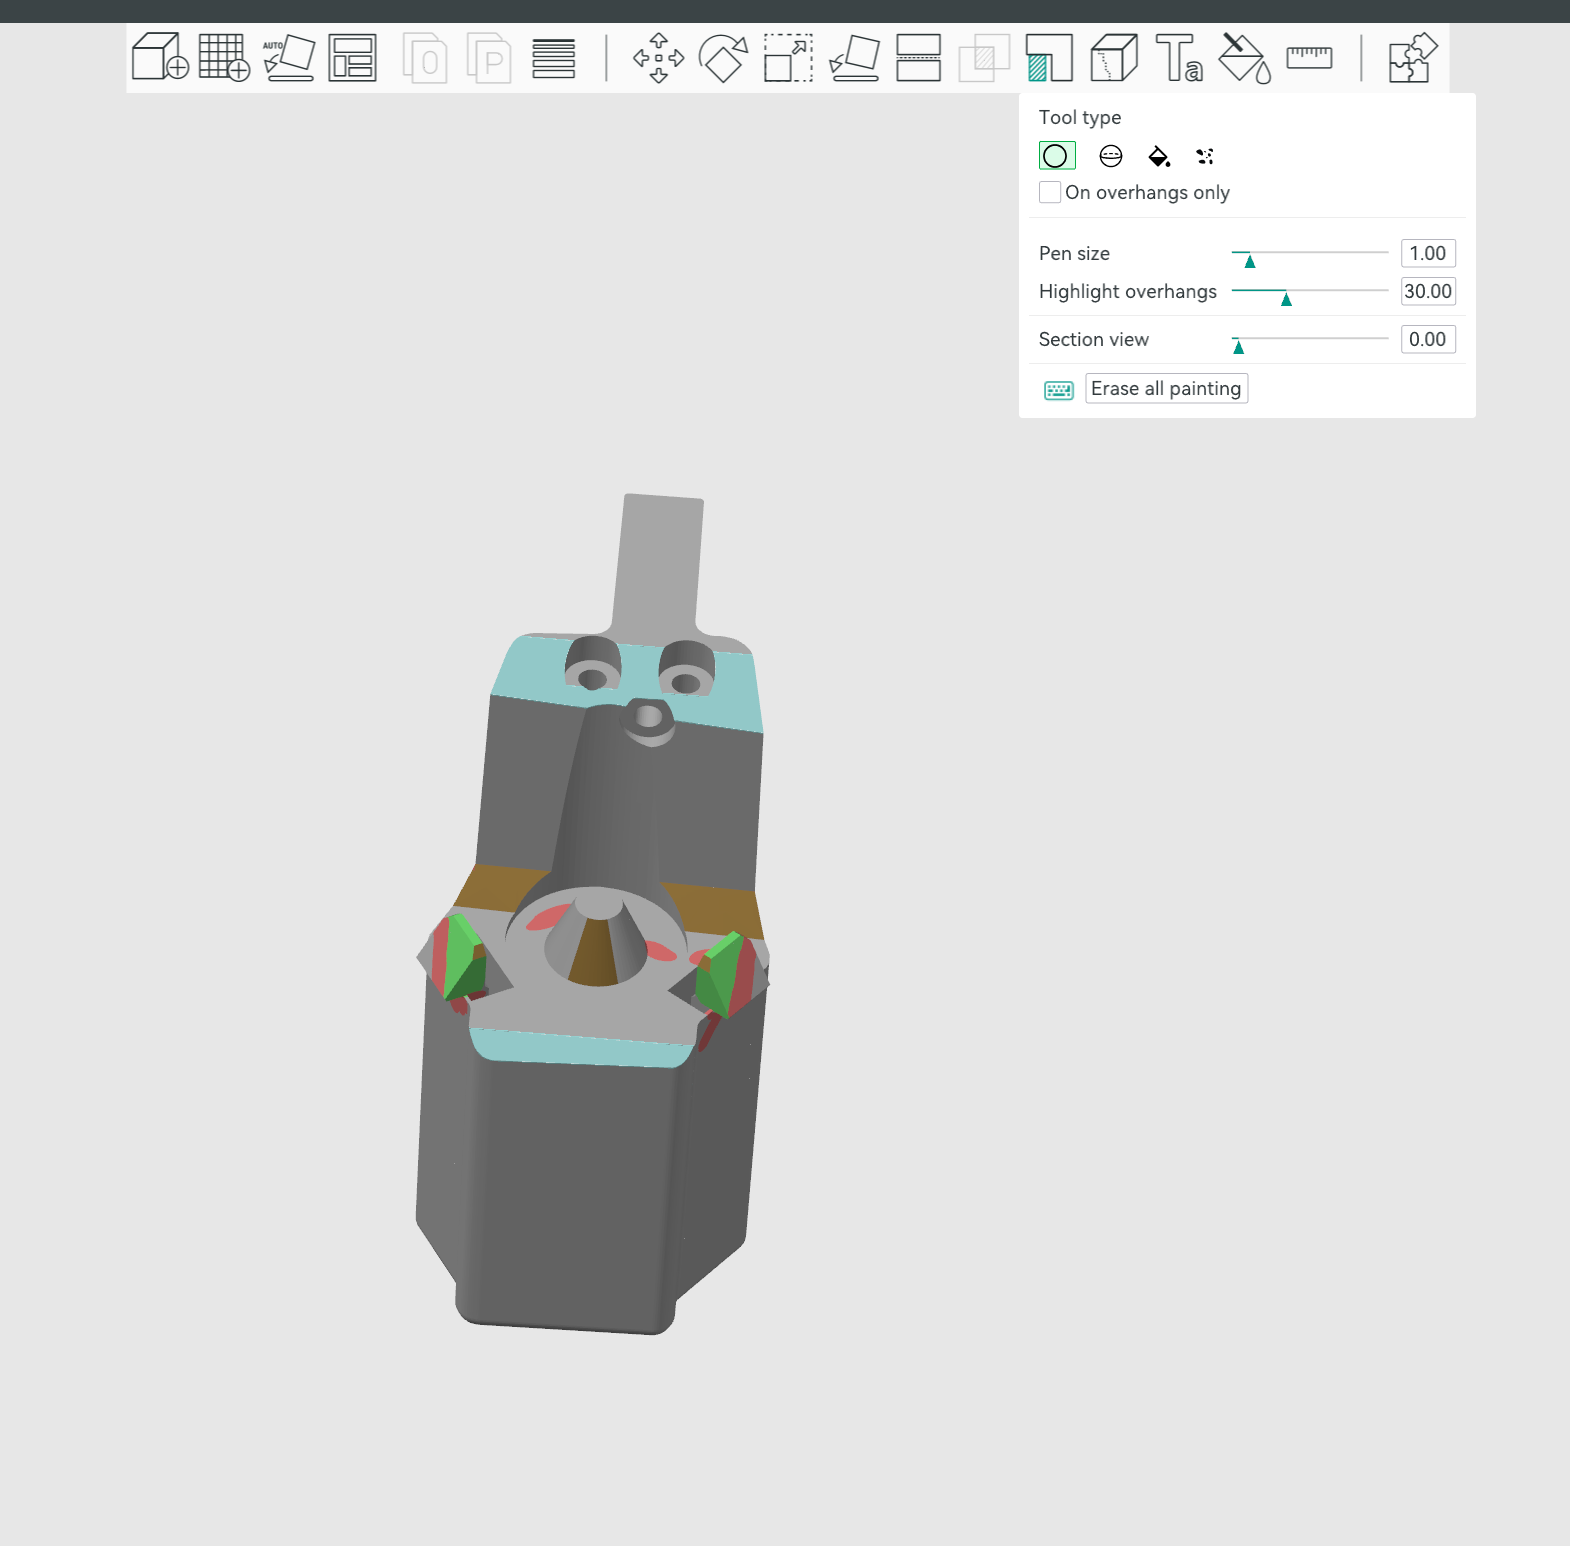The height and width of the screenshot is (1546, 1570).
Task: Choose the Sphere tool type
Action: (x=1110, y=156)
